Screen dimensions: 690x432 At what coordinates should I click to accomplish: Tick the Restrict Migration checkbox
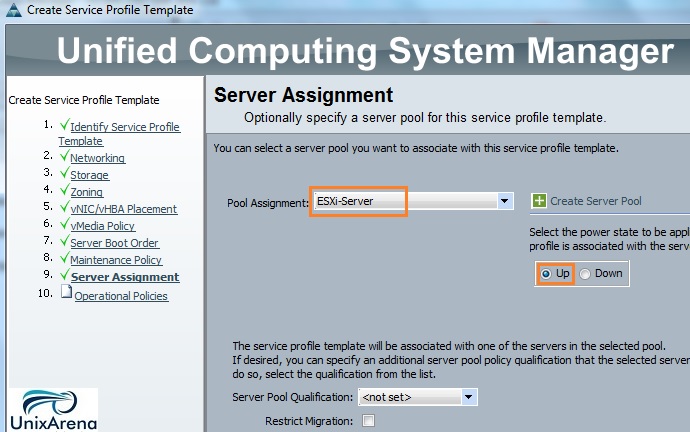[368, 421]
